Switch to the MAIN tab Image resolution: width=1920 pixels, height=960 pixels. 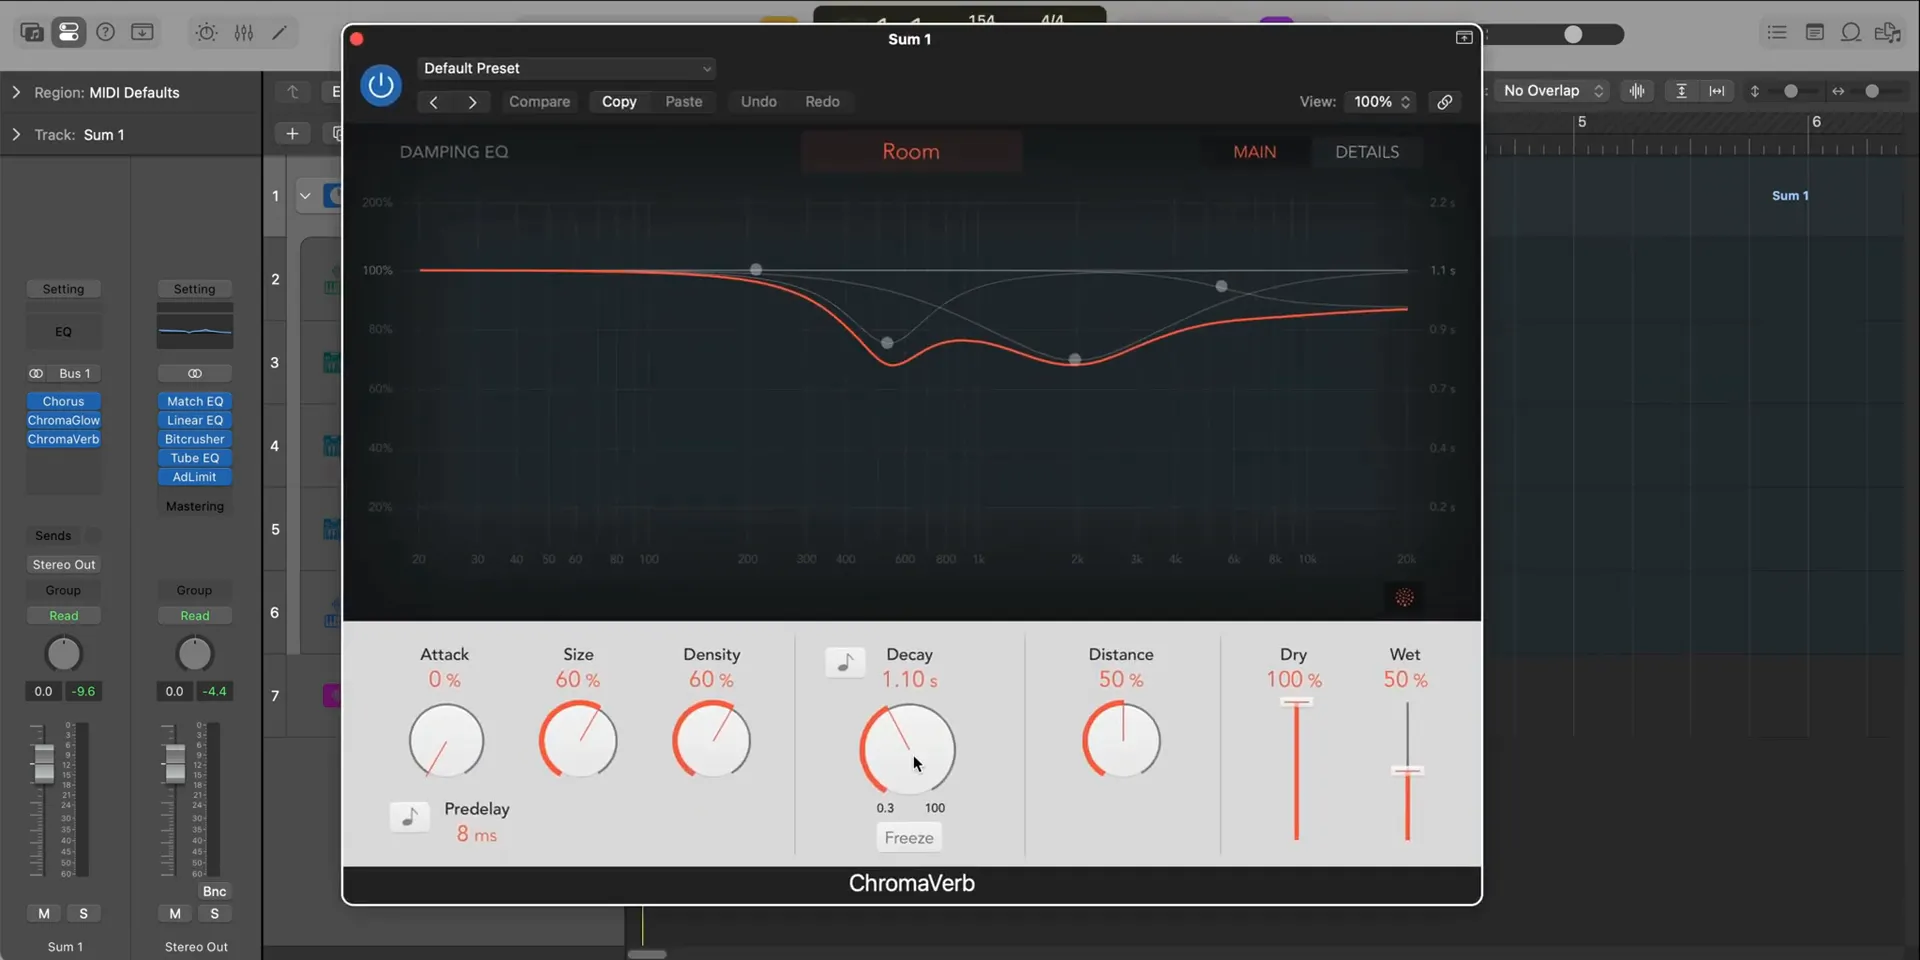coord(1254,152)
